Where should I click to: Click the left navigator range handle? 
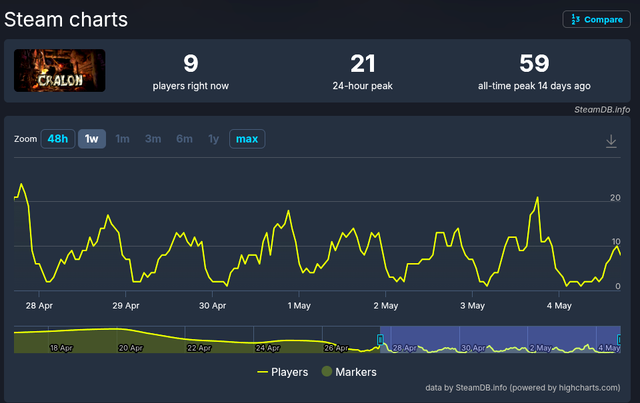coord(380,339)
